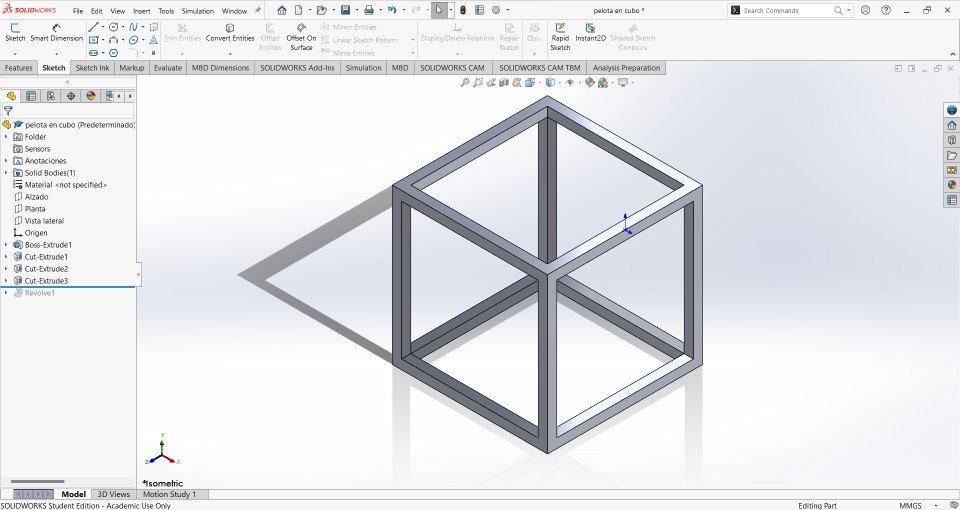960x510 pixels.
Task: Open the DimXpertManager tab
Action: [x=71, y=96]
